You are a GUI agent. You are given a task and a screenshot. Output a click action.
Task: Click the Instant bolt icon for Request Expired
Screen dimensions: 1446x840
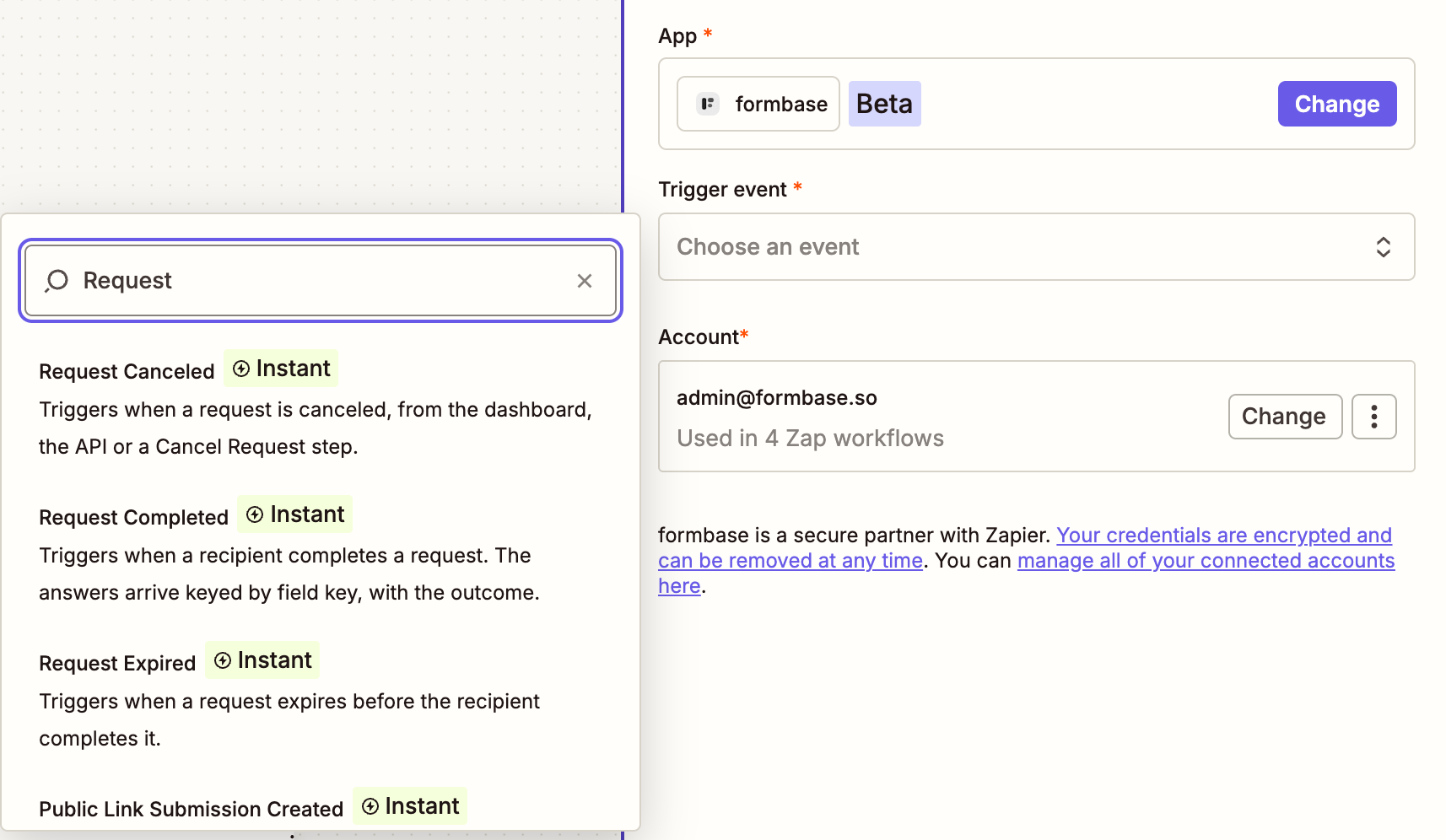pyautogui.click(x=223, y=661)
